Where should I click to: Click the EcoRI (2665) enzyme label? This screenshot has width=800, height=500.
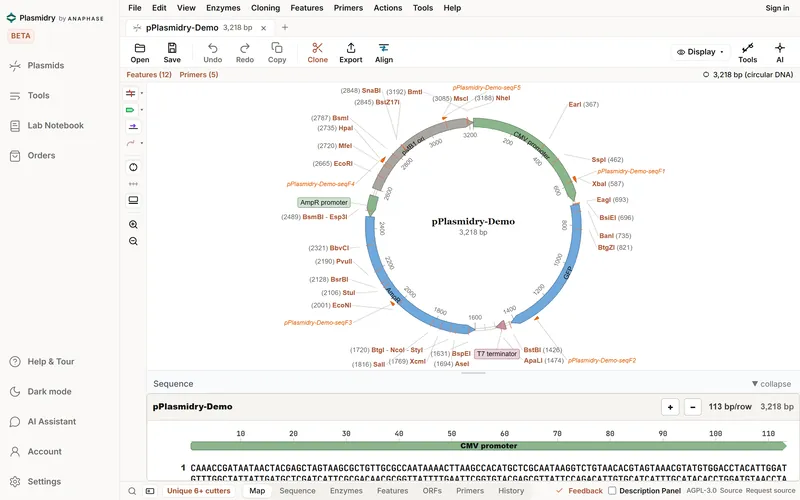333,164
